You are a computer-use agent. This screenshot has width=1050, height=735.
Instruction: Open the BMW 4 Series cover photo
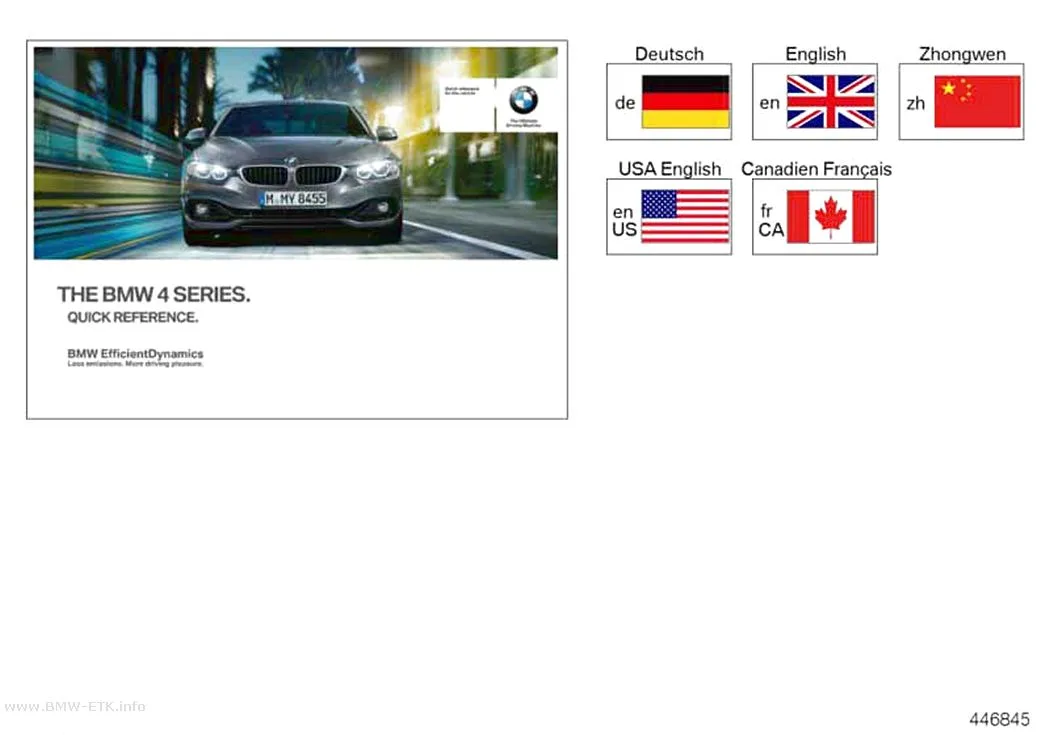click(295, 153)
